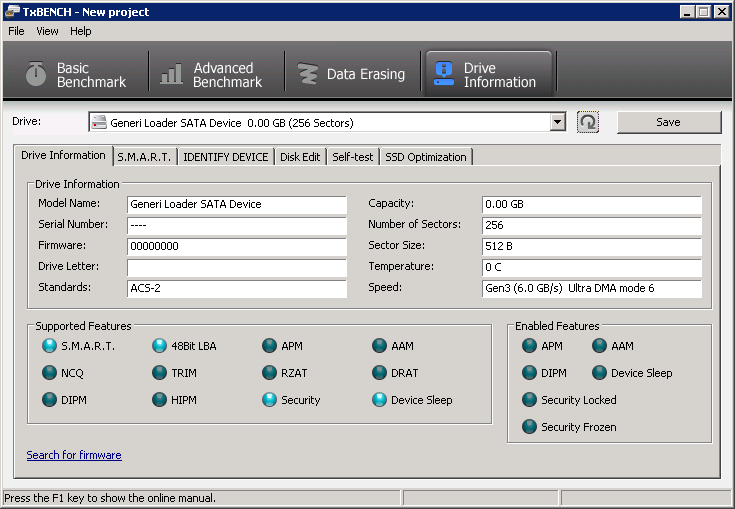Click the drive icon in the Drive combo box
Screen dimensions: 735x509
point(99,122)
